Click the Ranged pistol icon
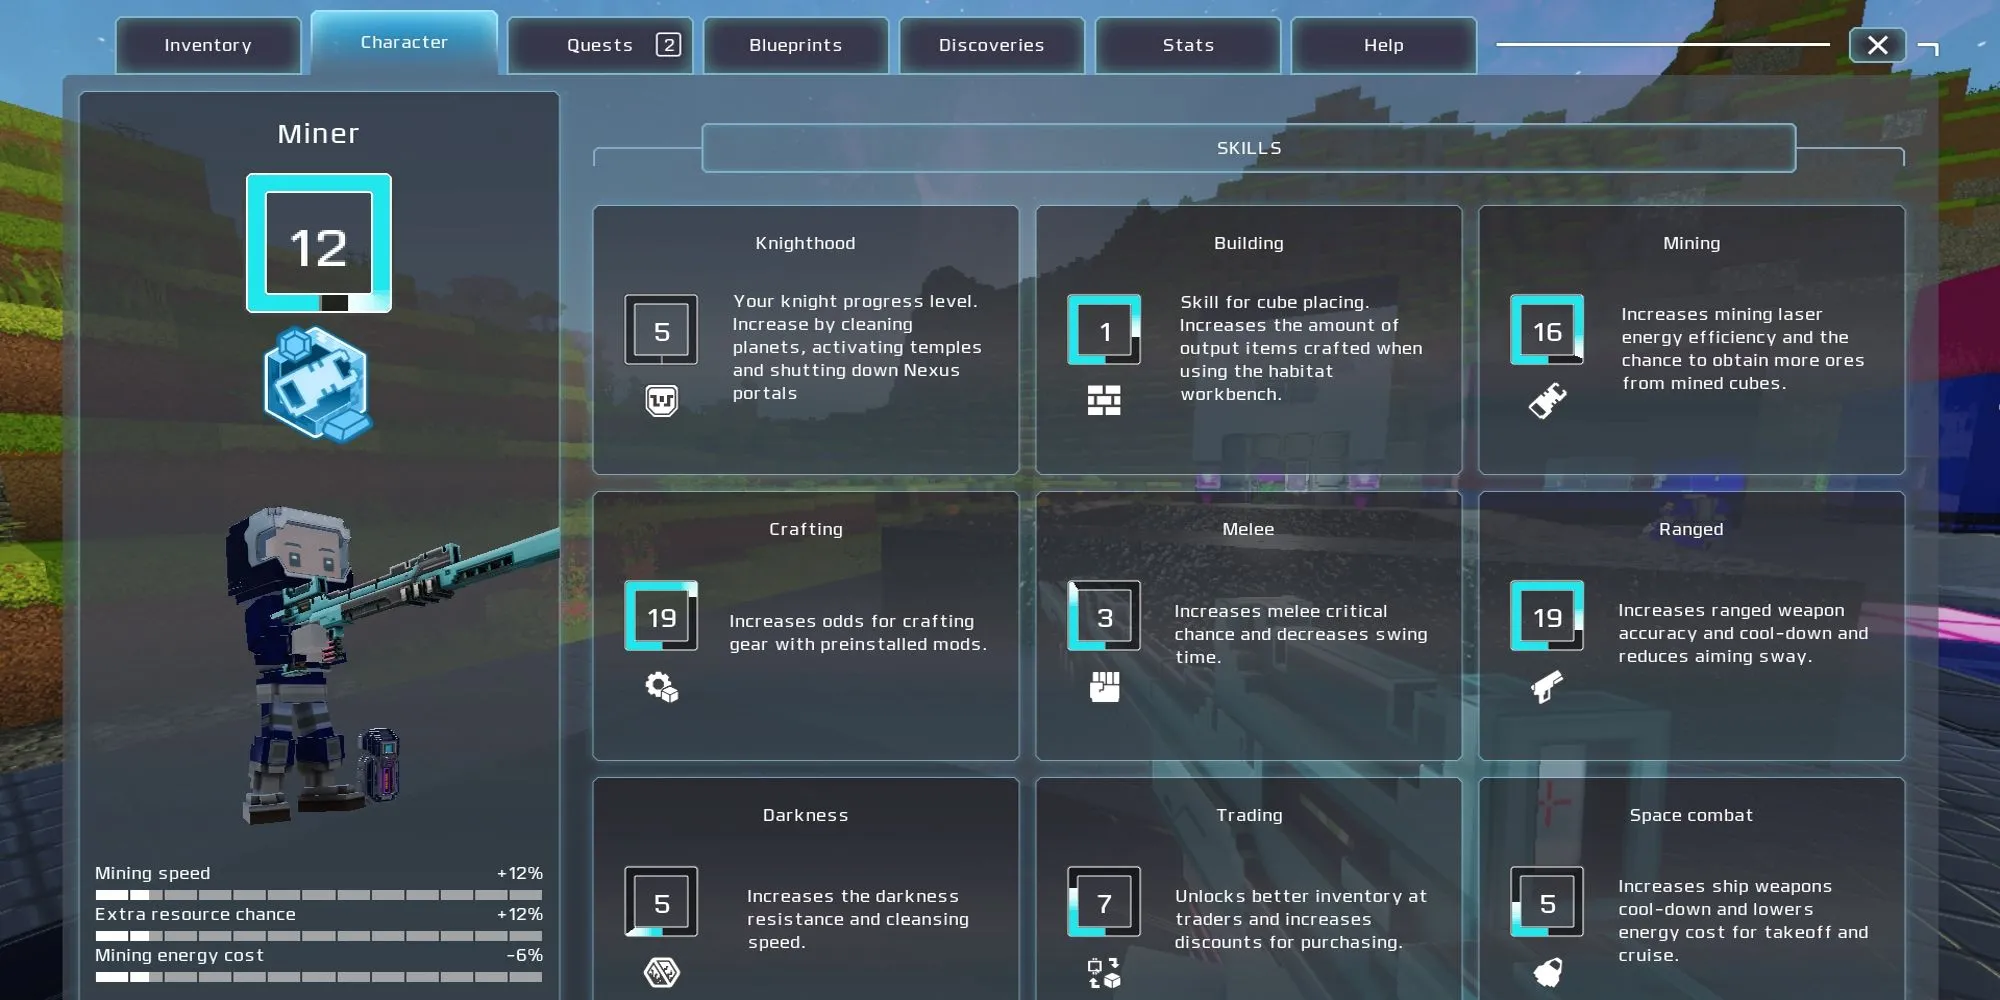The height and width of the screenshot is (1000, 2000). 1547,687
